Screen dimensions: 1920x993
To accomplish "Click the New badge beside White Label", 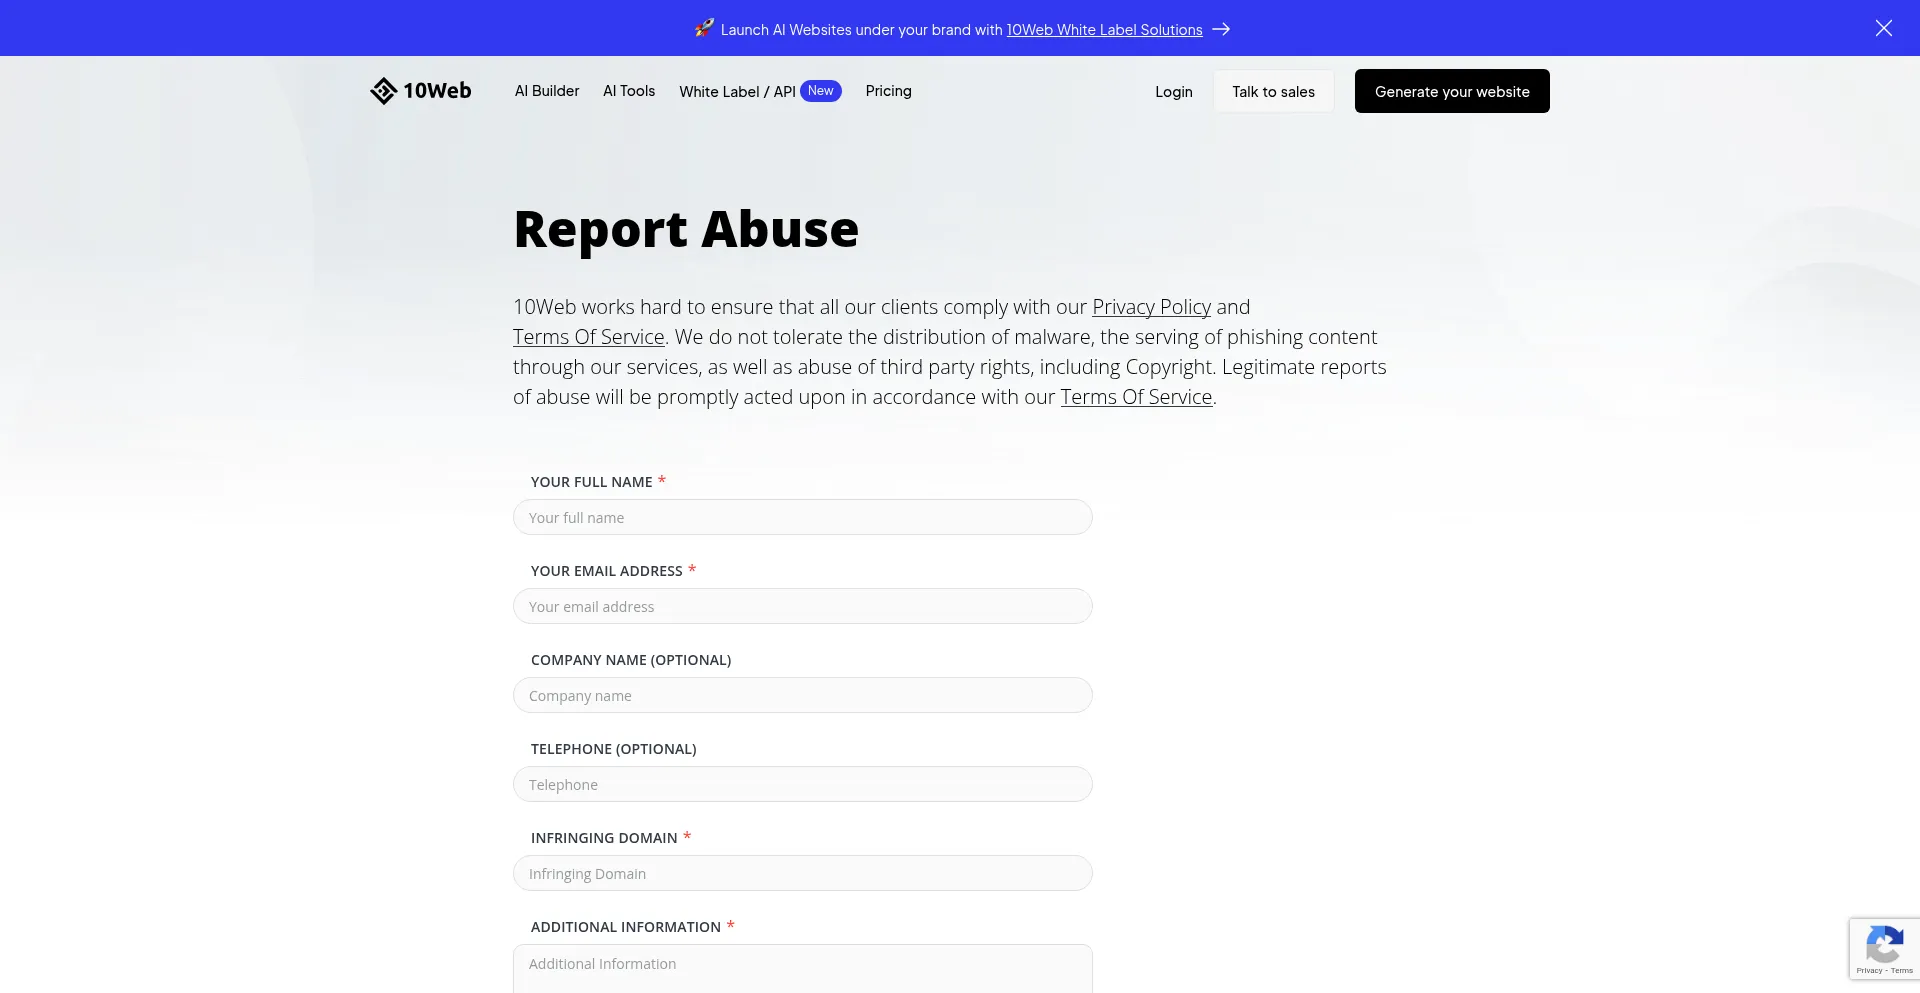I will click(821, 91).
